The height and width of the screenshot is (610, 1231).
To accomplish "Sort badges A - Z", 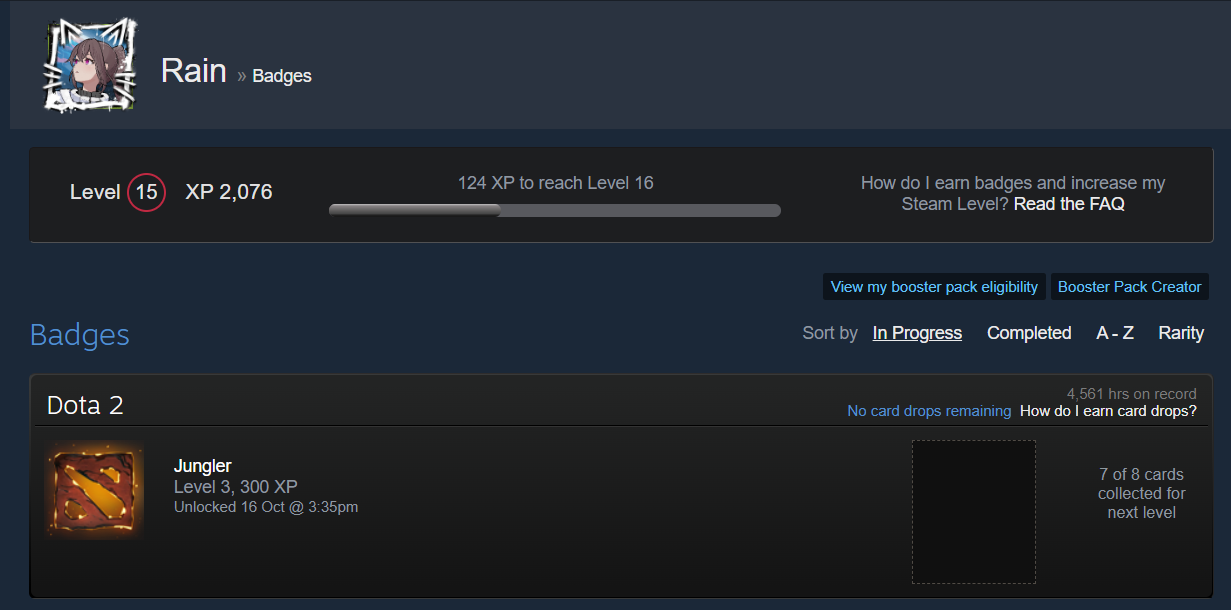I will point(1115,333).
